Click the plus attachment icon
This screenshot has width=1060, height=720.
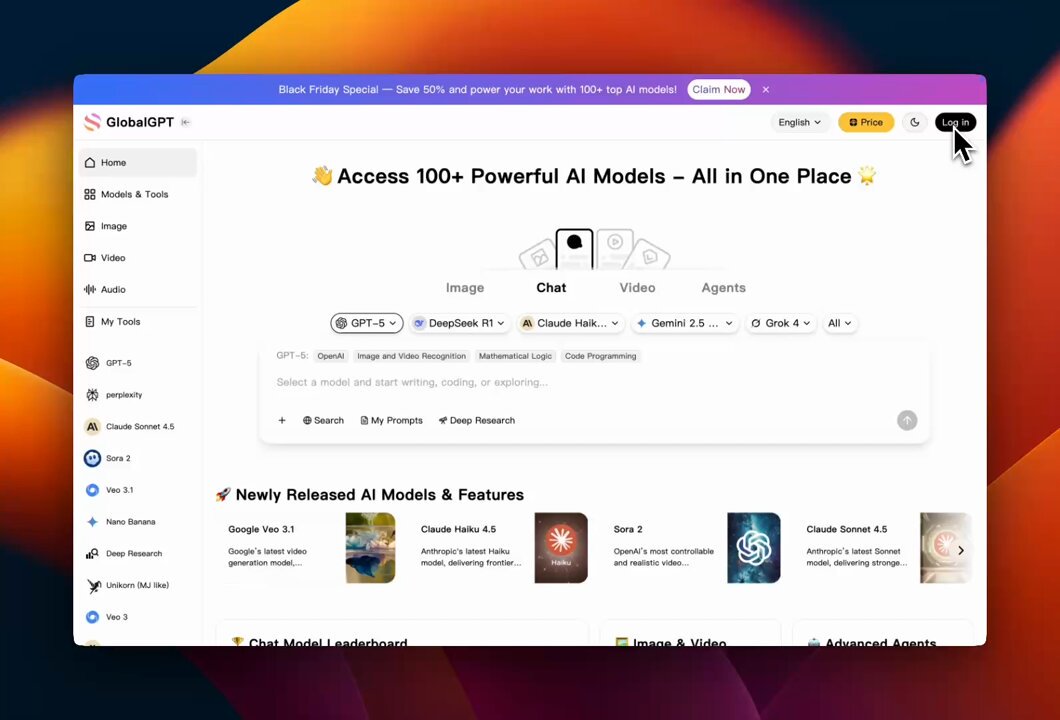pos(282,421)
